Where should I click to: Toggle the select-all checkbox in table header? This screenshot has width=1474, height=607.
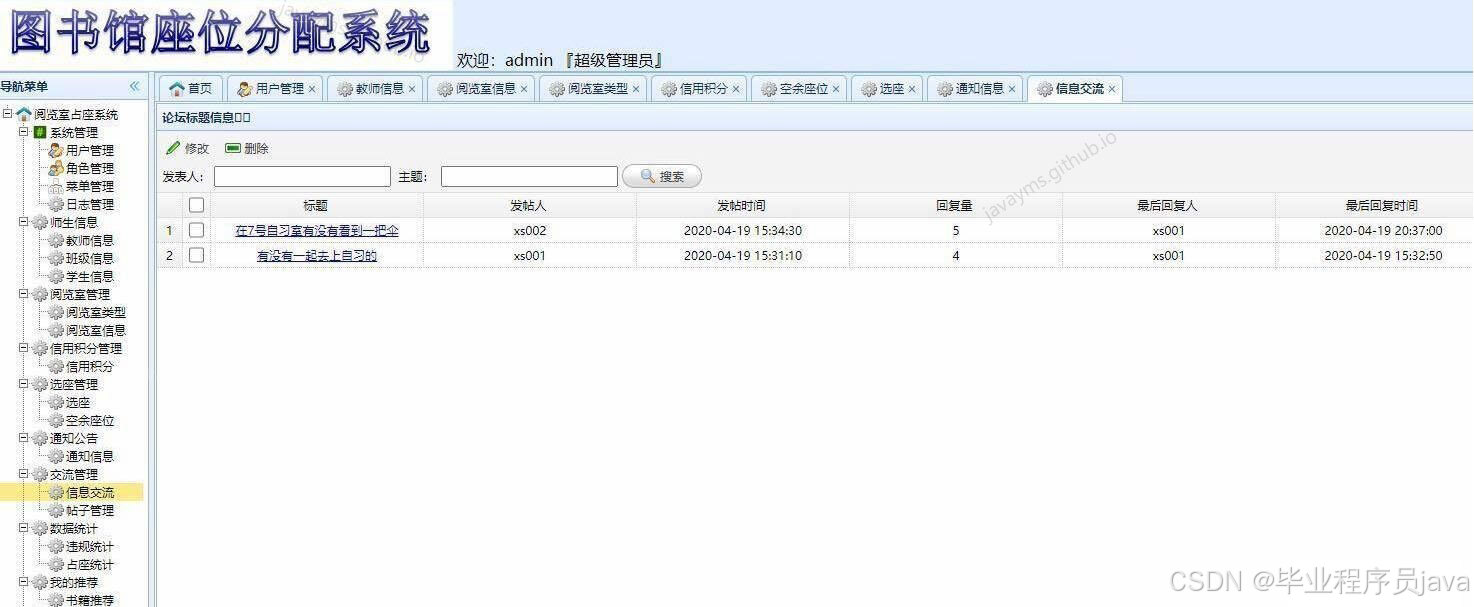196,205
